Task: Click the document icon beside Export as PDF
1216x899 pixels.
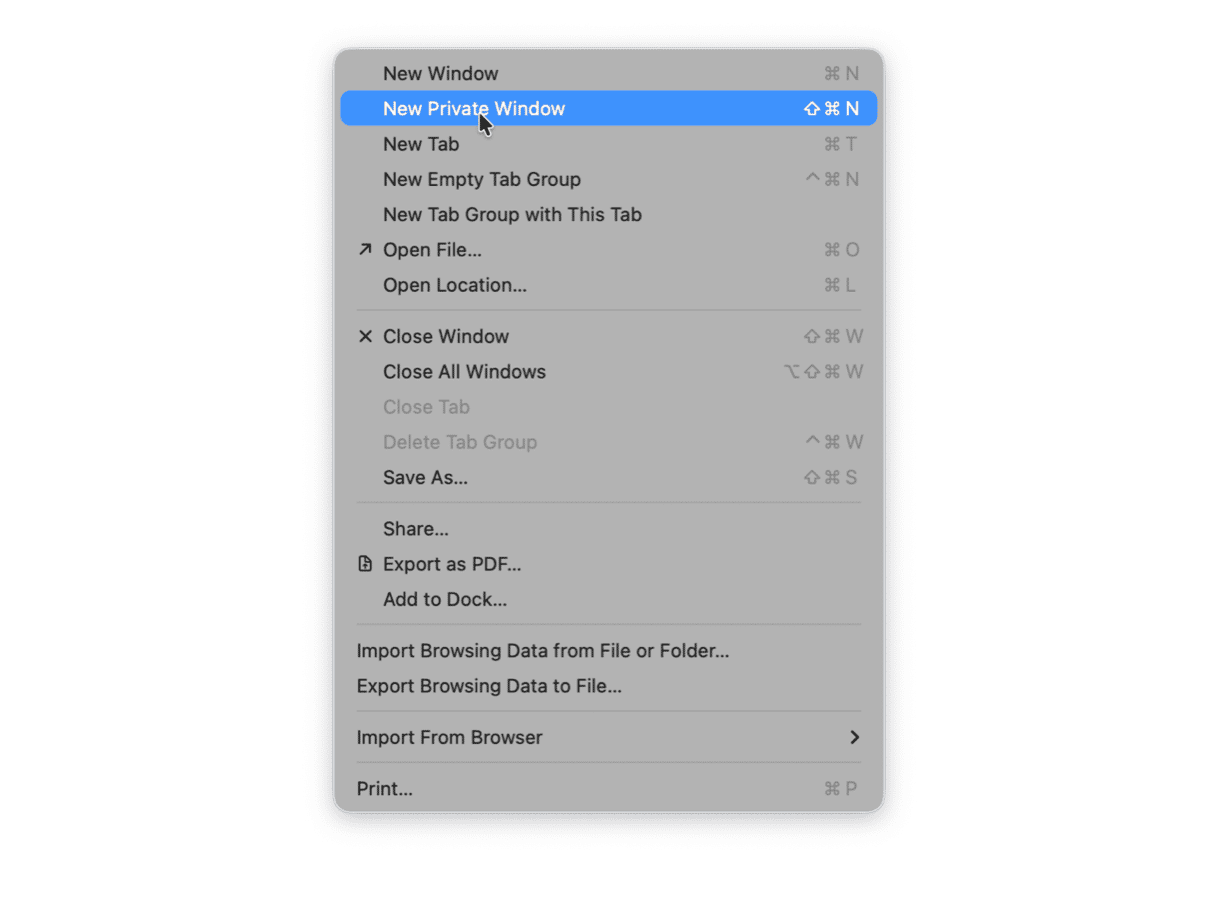Action: coord(365,564)
